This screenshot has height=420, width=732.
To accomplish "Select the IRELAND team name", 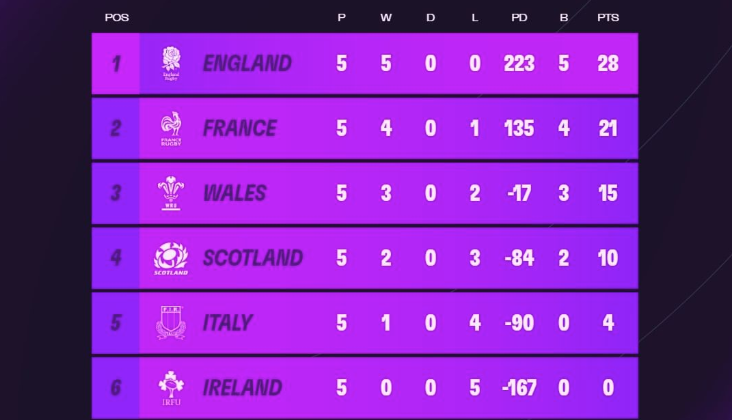I will click(242, 388).
